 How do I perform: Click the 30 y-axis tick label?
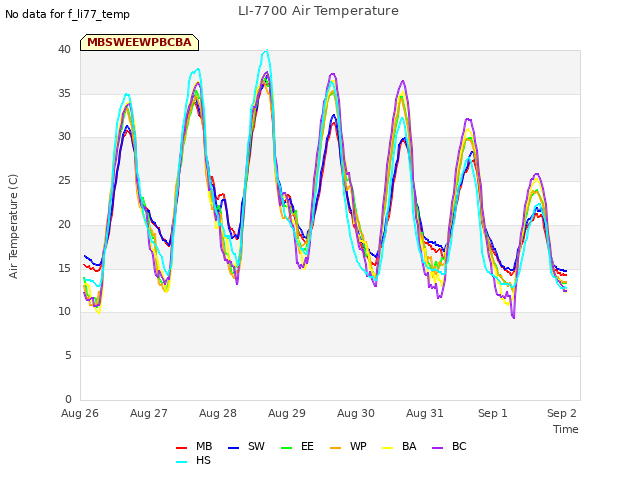(64, 137)
